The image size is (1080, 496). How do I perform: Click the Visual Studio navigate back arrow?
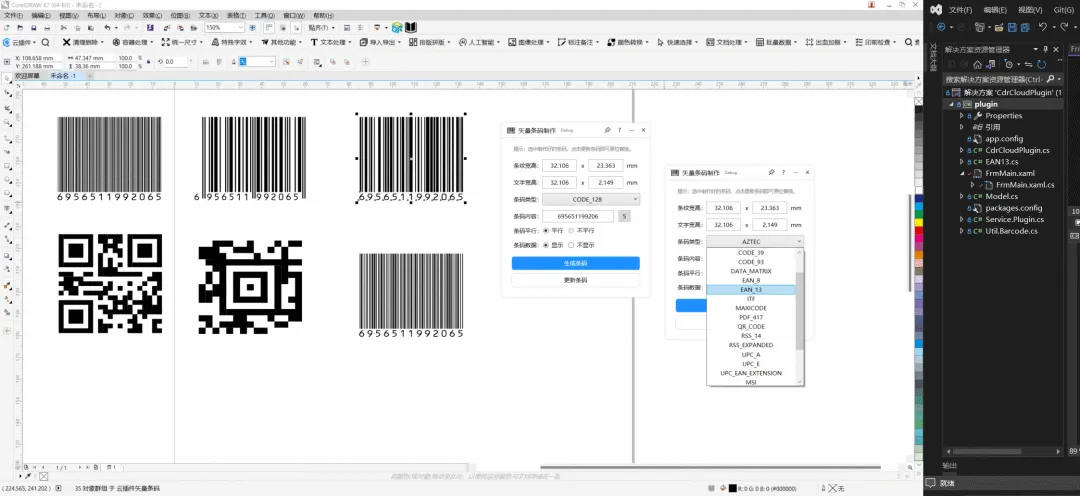tap(940, 28)
